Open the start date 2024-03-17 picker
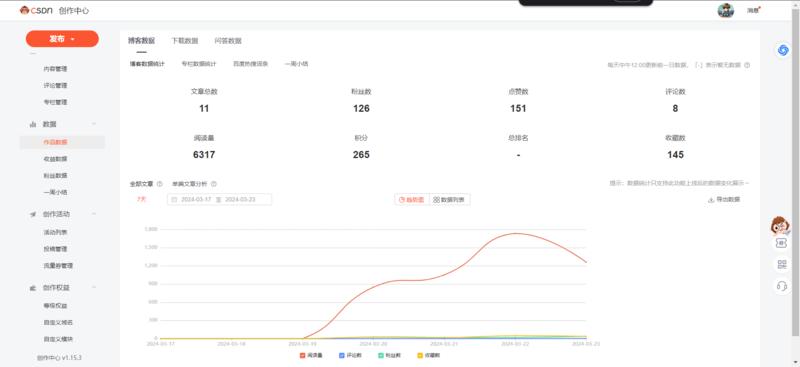Image resolution: width=800 pixels, height=367 pixels. pos(196,200)
